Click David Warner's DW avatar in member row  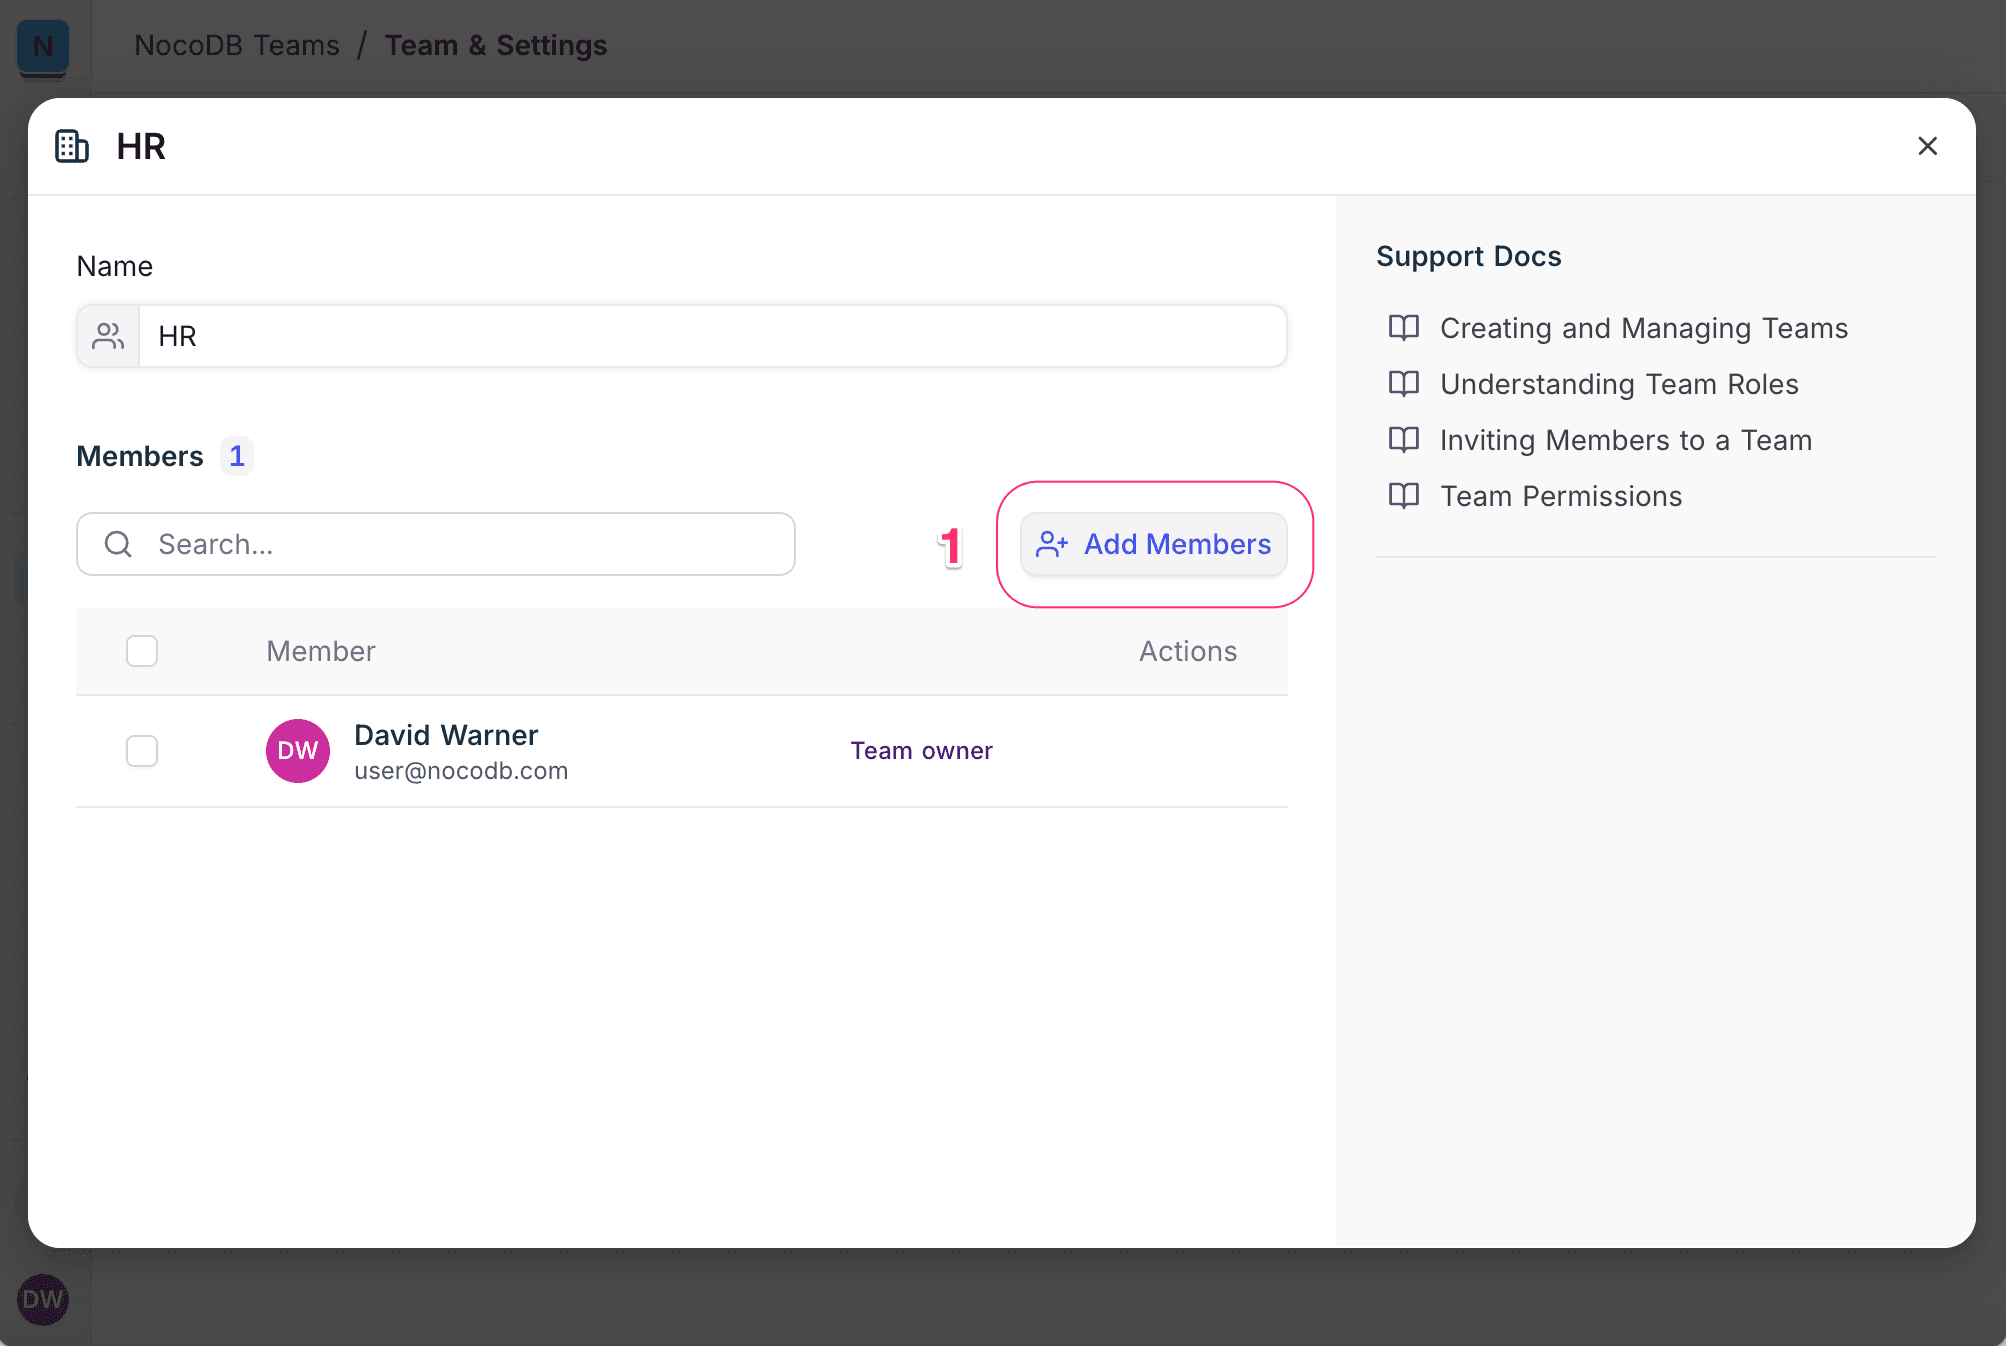(298, 751)
